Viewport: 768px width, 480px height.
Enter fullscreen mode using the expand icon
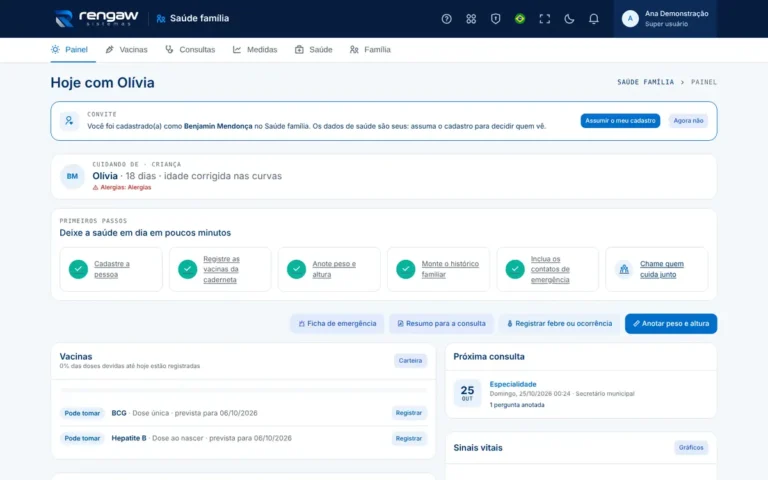click(x=544, y=19)
